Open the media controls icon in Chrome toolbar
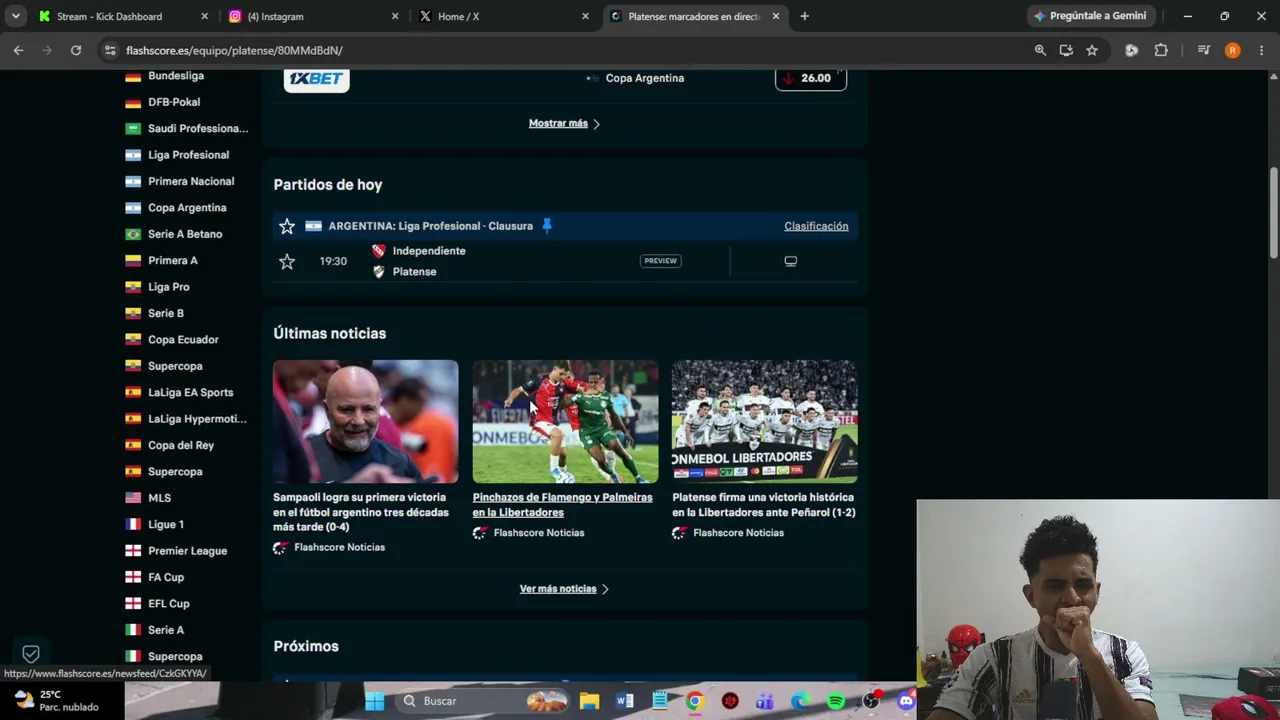Screen dimensions: 1280x720 1204,50
